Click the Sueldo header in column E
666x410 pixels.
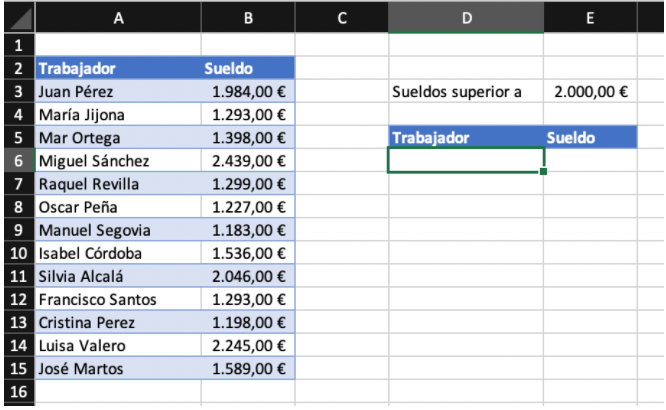(x=590, y=138)
